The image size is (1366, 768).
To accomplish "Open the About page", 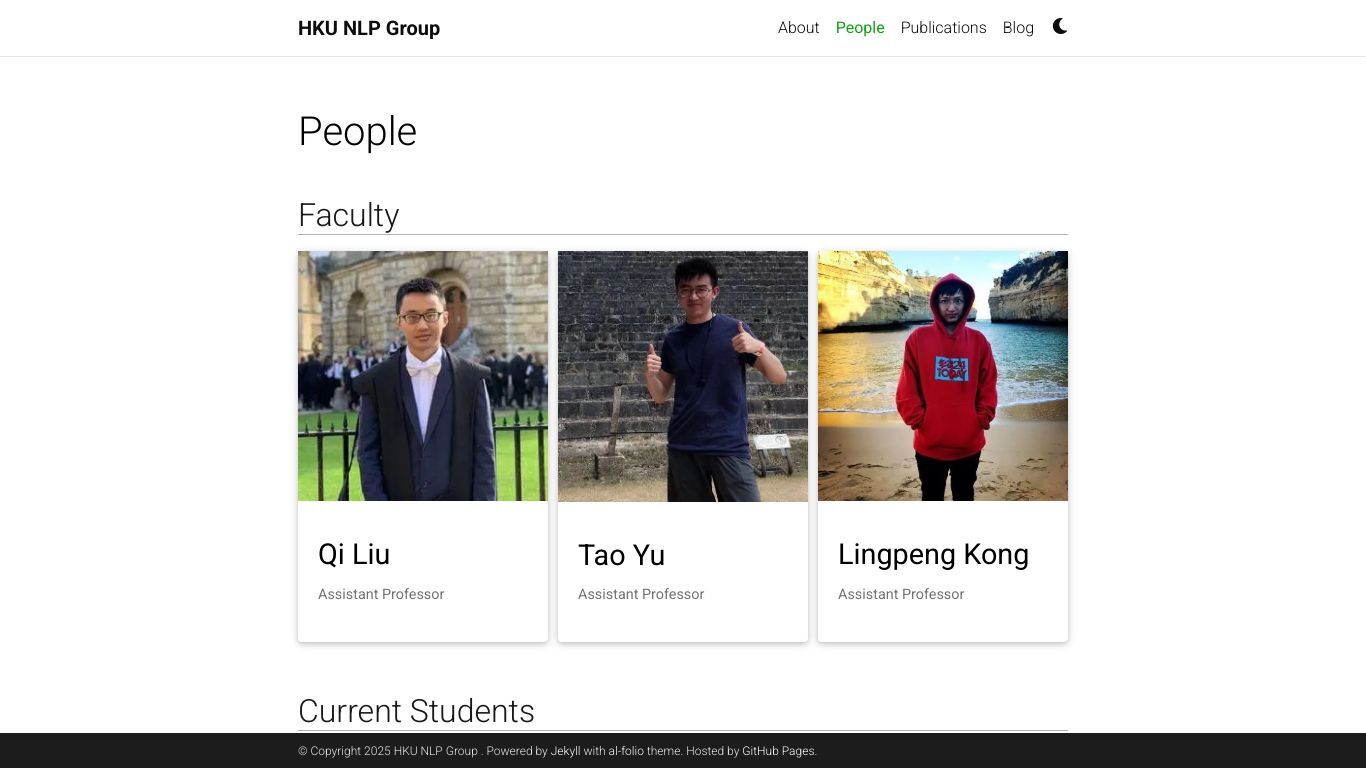I will 798,28.
